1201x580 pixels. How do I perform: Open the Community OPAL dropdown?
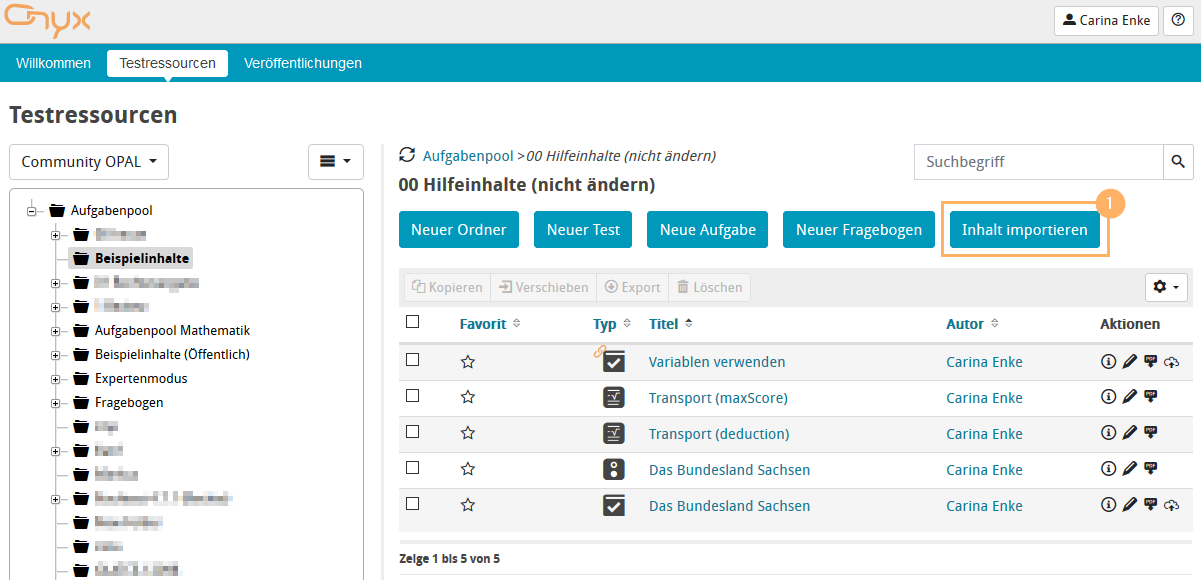(x=89, y=162)
